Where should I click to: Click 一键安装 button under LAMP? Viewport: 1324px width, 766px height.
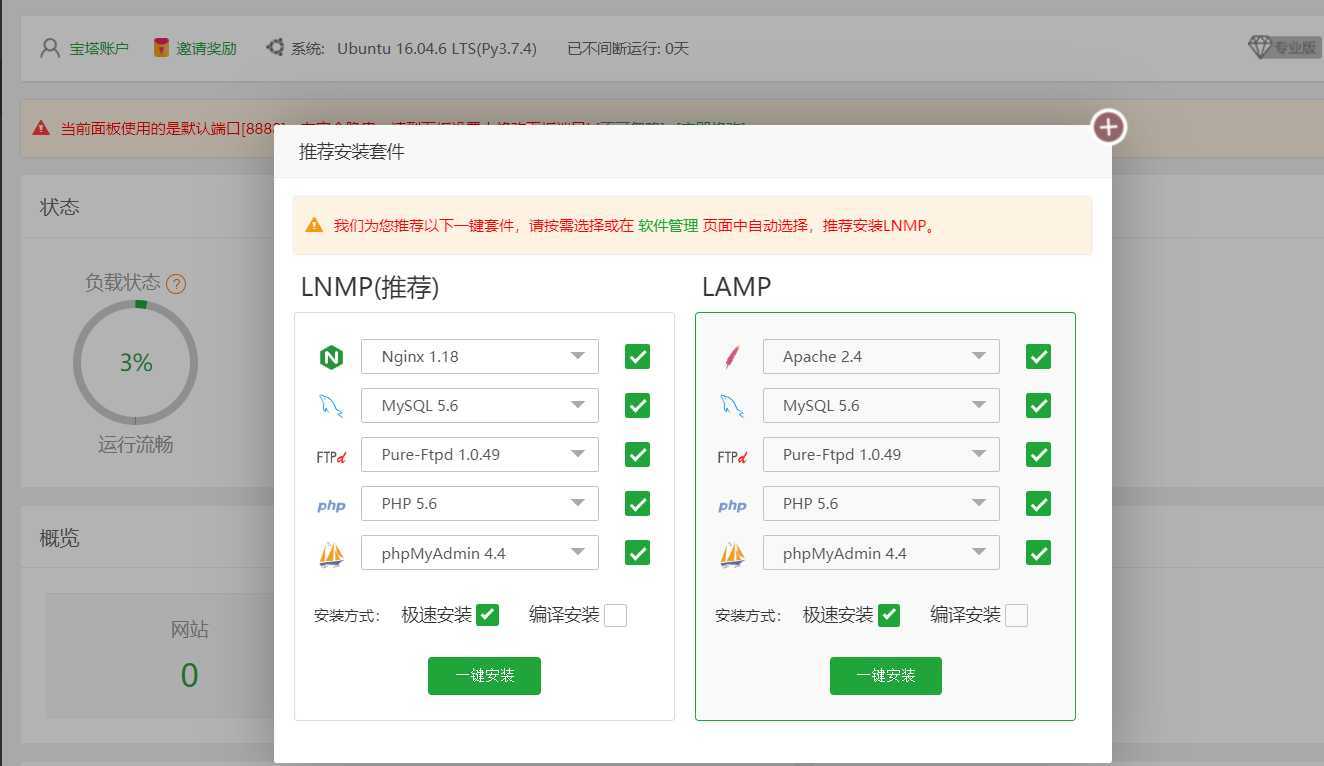coord(886,676)
